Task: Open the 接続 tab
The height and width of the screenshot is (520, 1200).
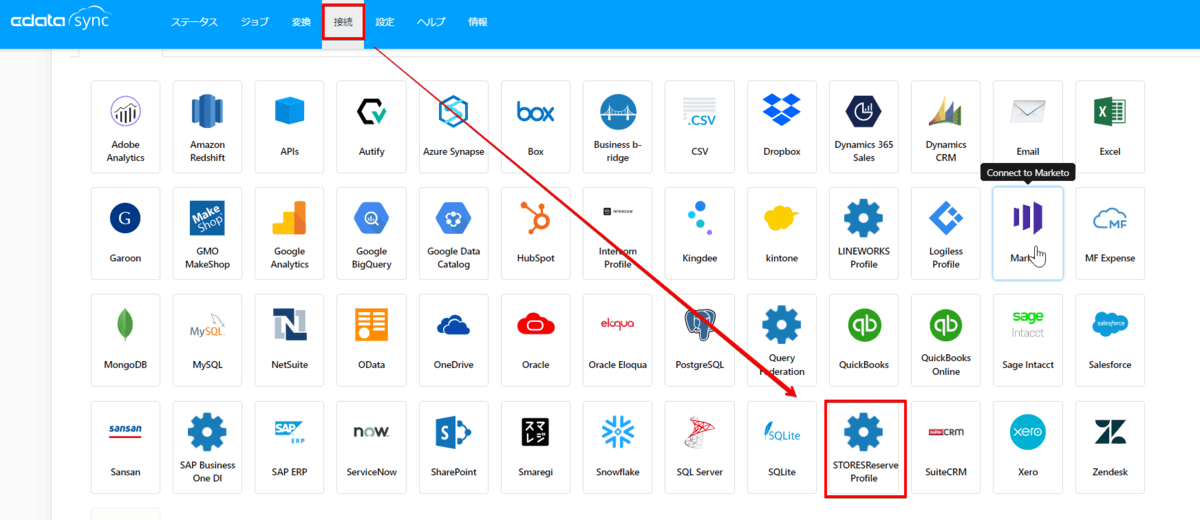Action: click(343, 22)
